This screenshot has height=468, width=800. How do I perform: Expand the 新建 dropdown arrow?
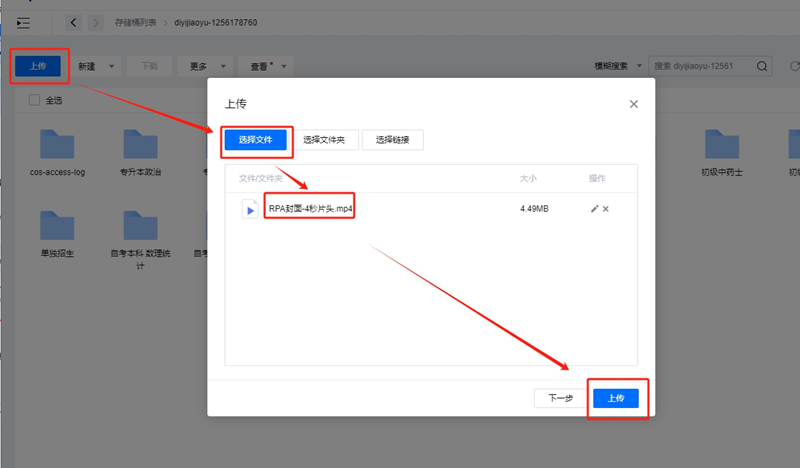point(111,66)
